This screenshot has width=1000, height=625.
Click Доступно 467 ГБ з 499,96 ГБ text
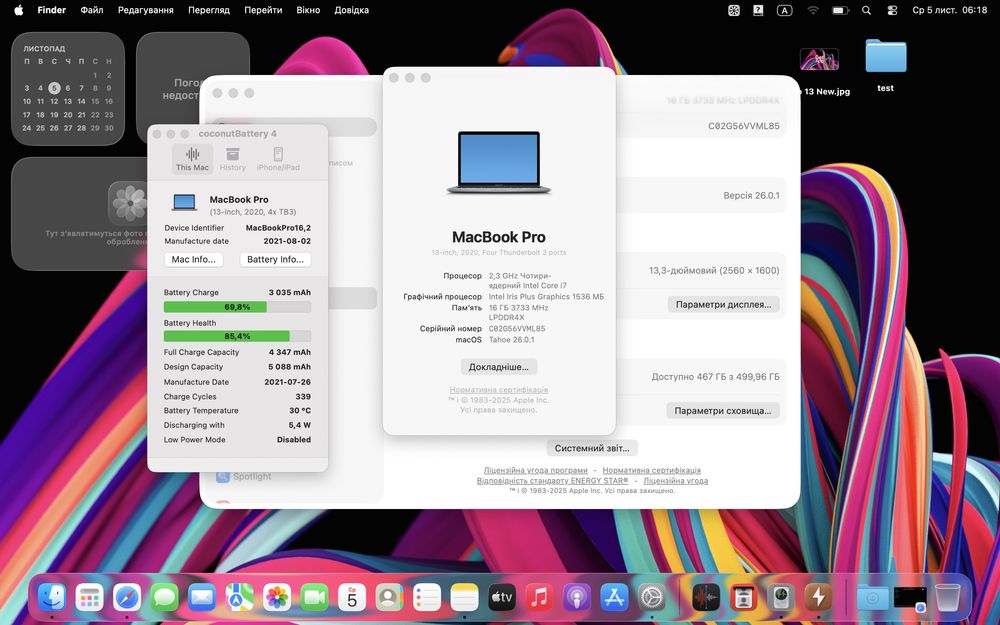tap(716, 377)
